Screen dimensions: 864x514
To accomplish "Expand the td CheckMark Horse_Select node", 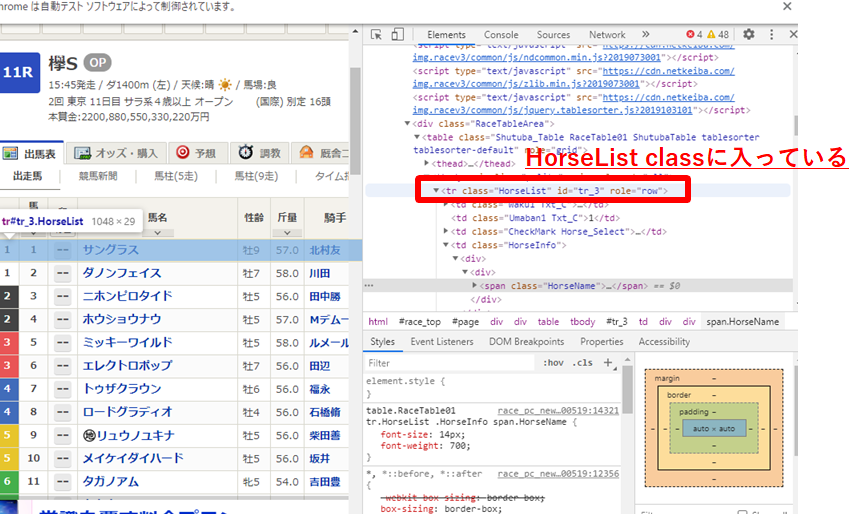I will pyautogui.click(x=446, y=231).
